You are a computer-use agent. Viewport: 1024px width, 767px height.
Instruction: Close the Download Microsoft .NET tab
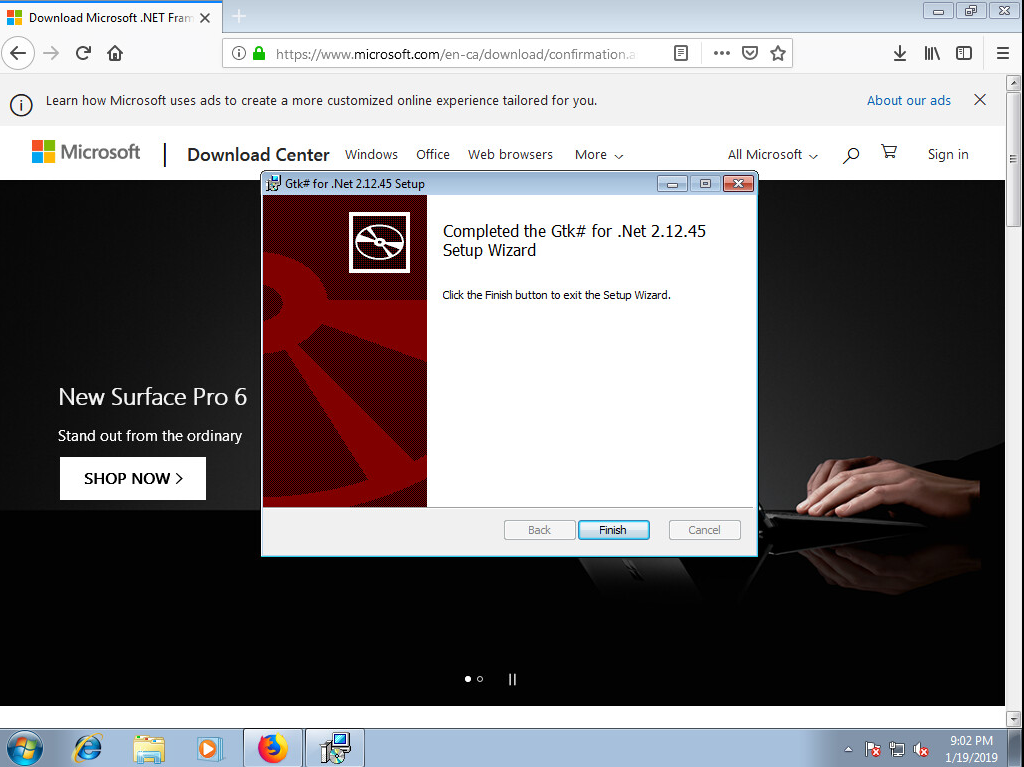[205, 18]
